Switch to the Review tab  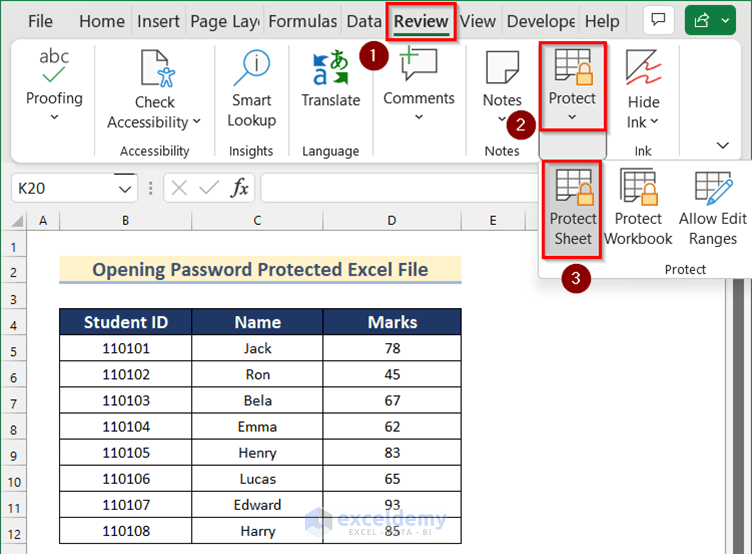(421, 21)
